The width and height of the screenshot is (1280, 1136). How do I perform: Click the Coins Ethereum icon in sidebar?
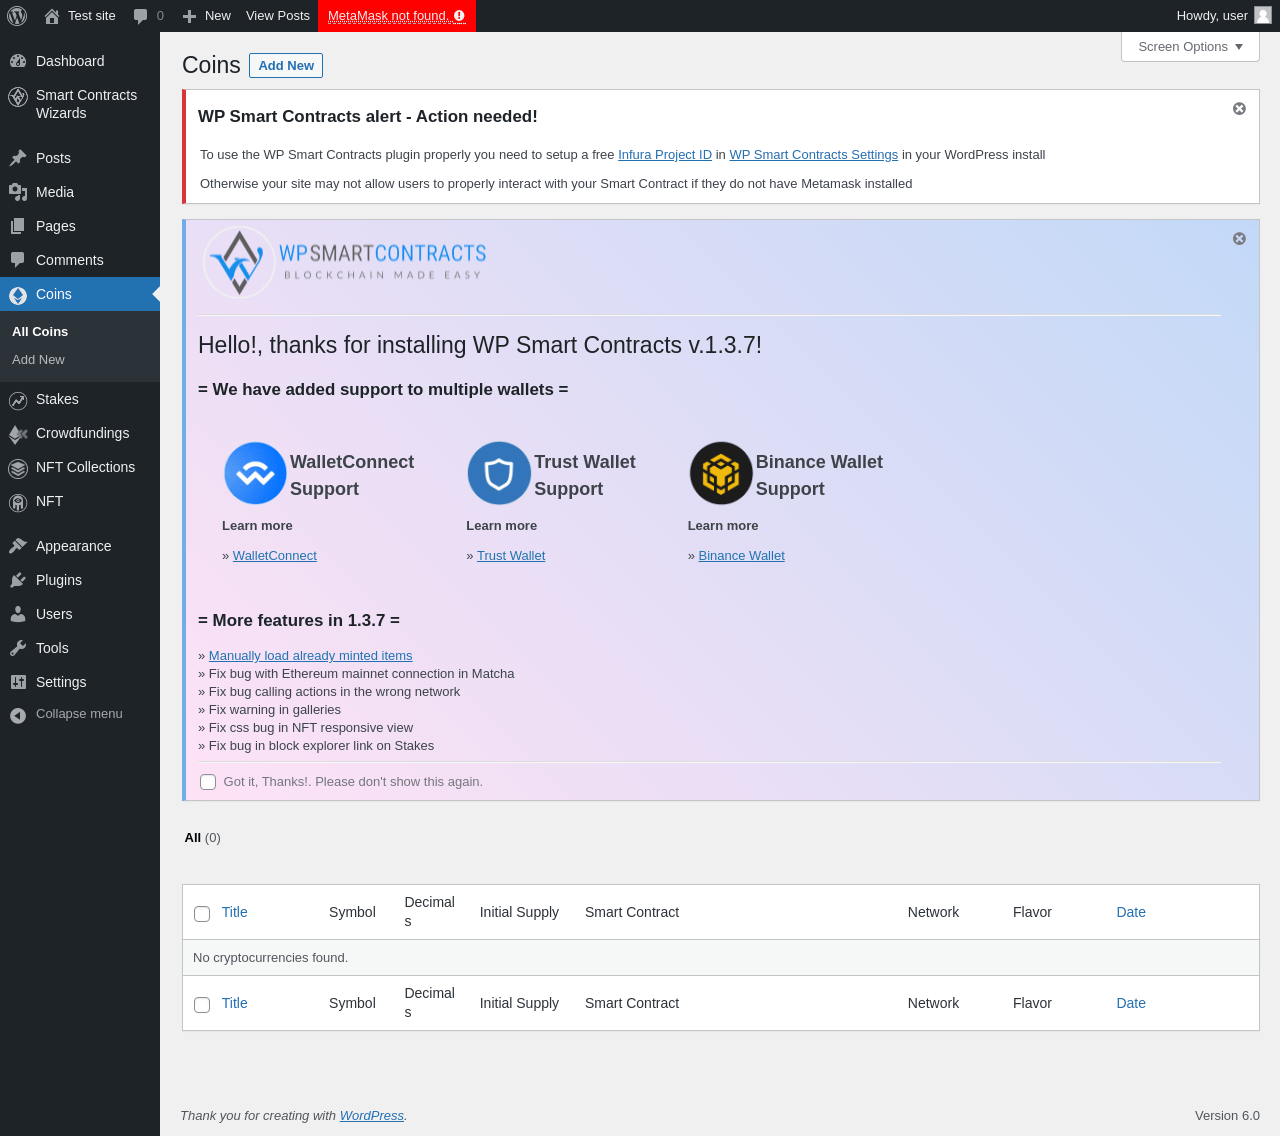pyautogui.click(x=18, y=295)
